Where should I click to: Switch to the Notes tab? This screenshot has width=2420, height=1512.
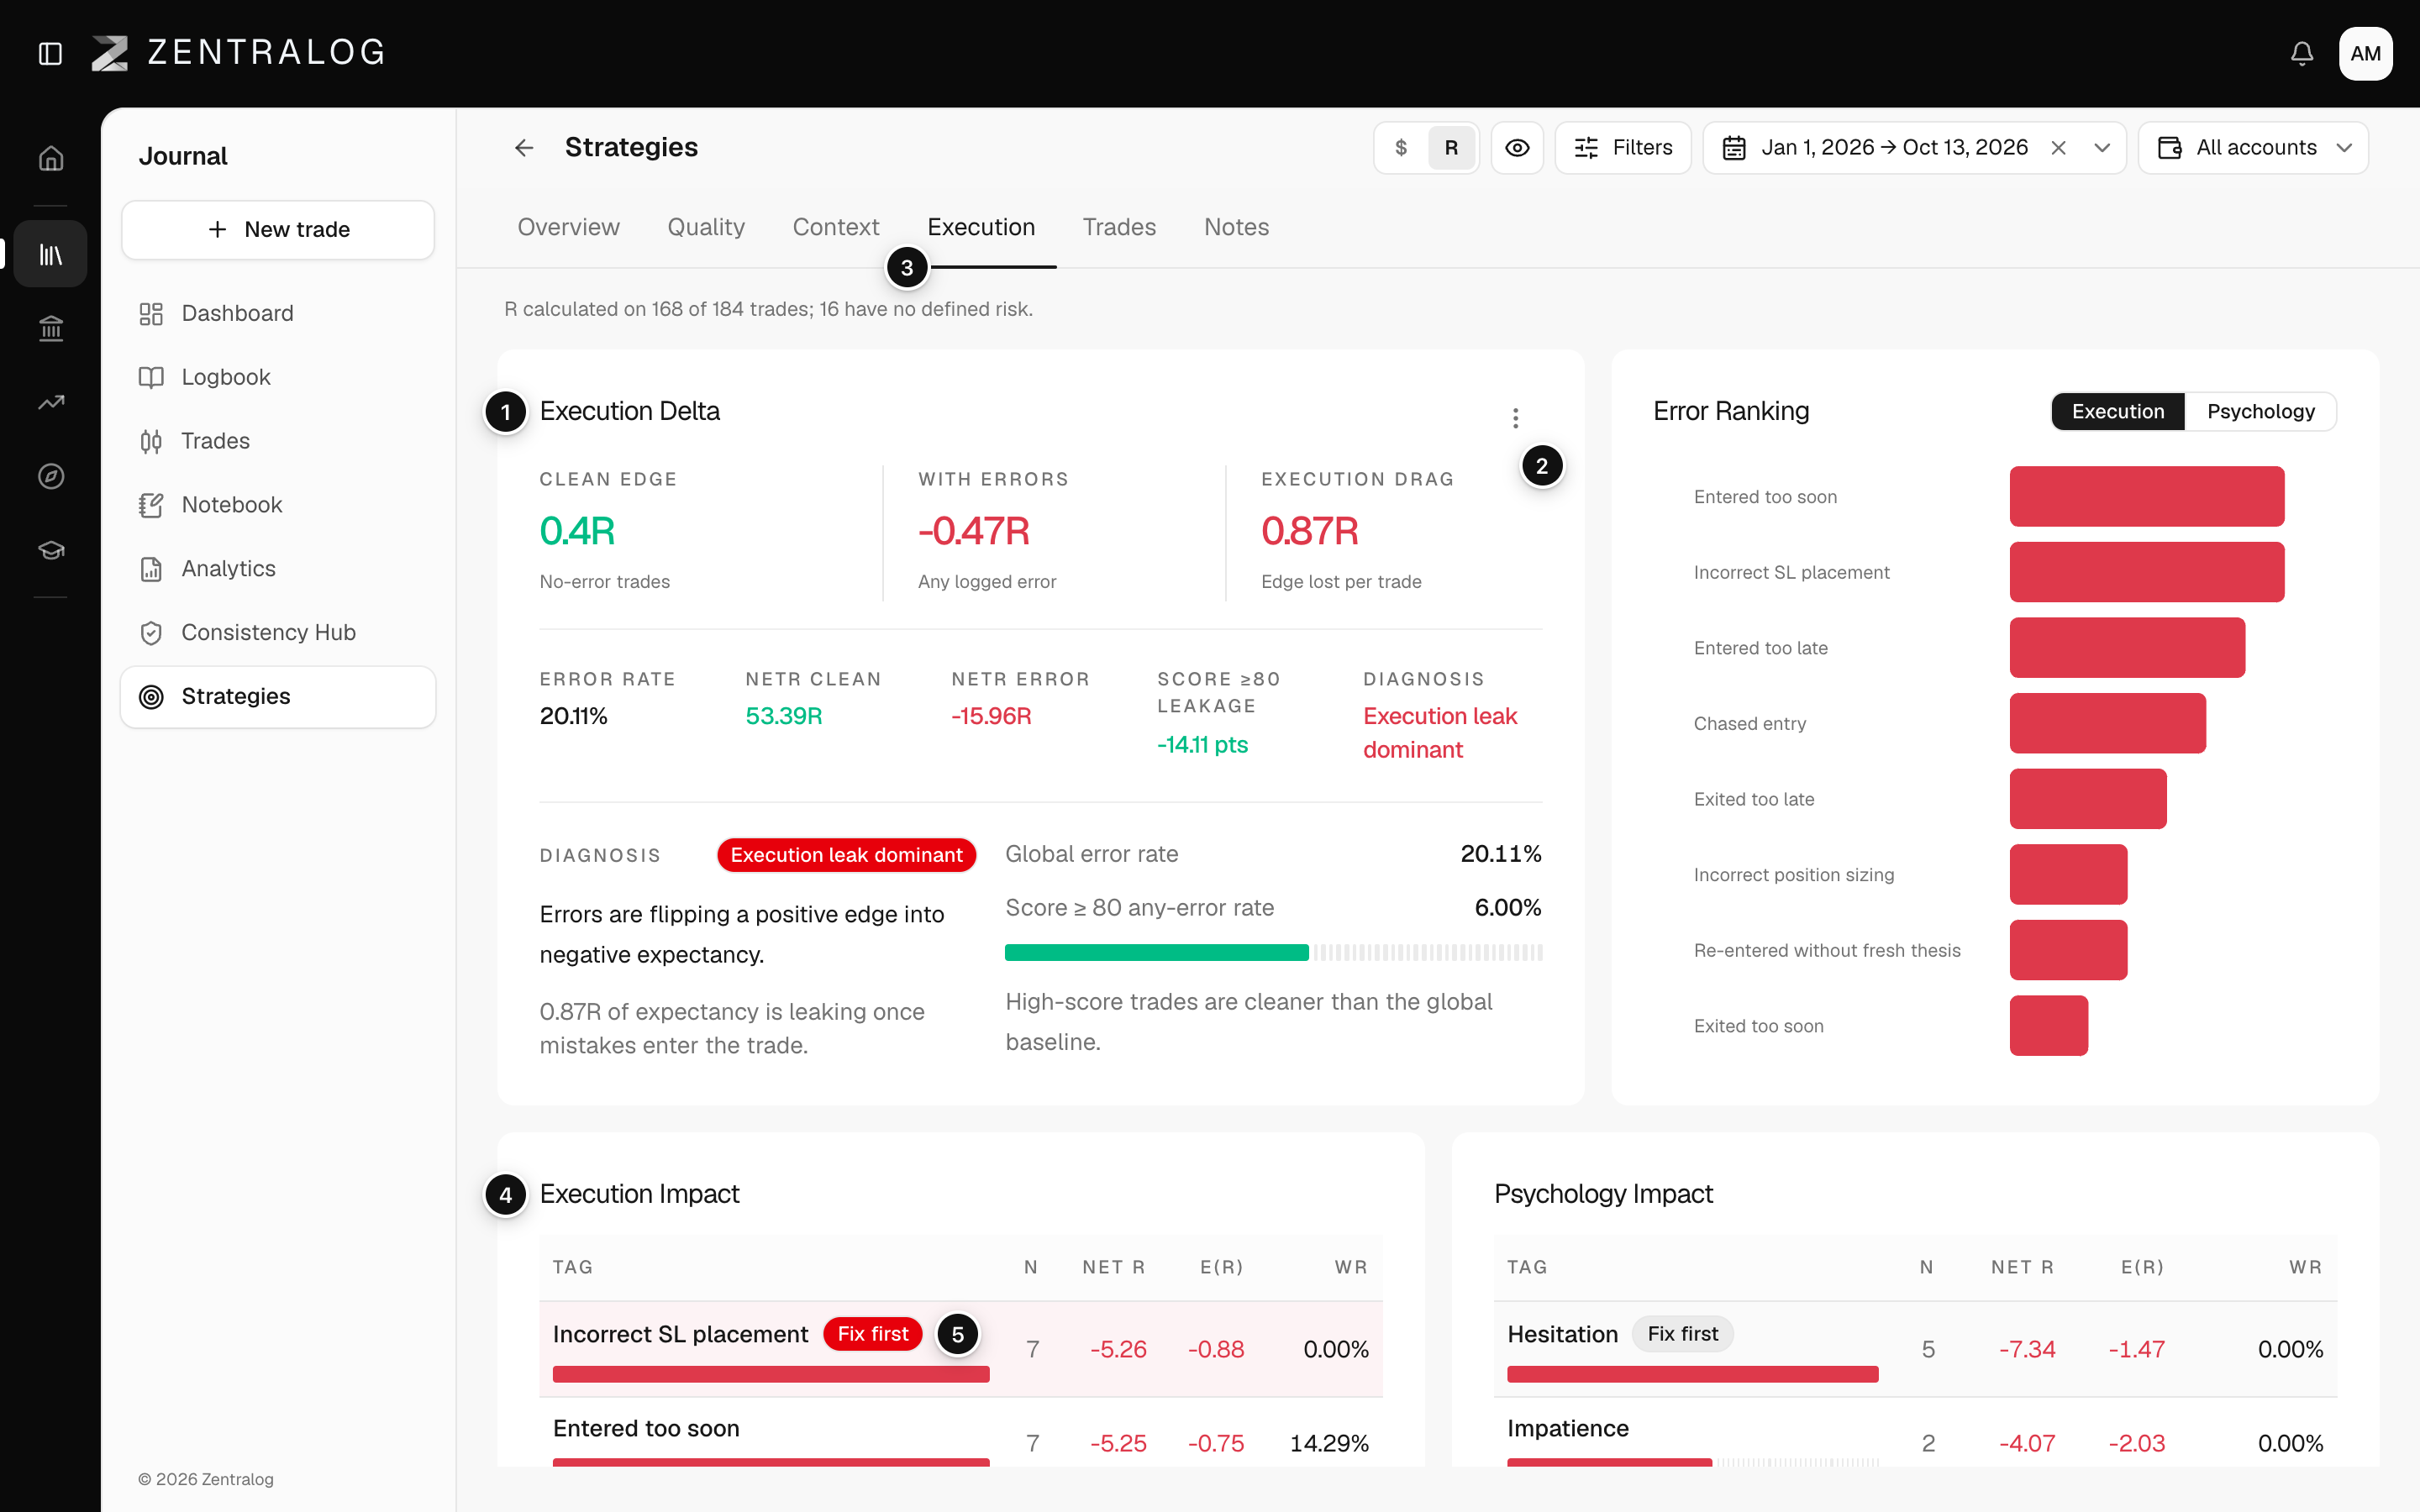pos(1236,227)
